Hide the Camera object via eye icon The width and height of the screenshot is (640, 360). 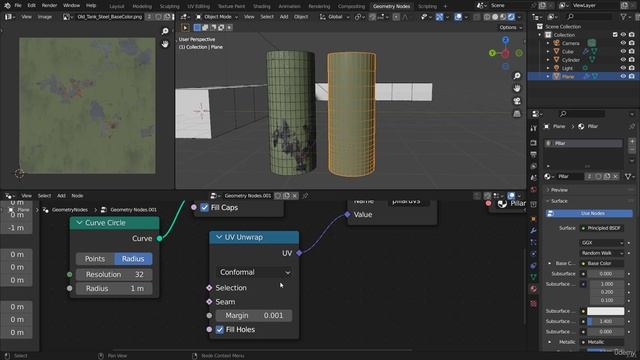tap(623, 43)
